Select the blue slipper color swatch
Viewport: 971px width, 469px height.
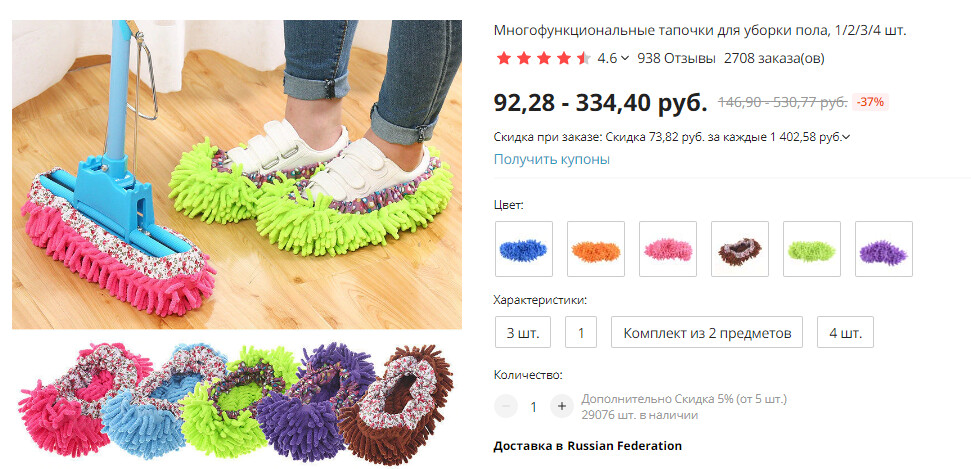pos(523,248)
